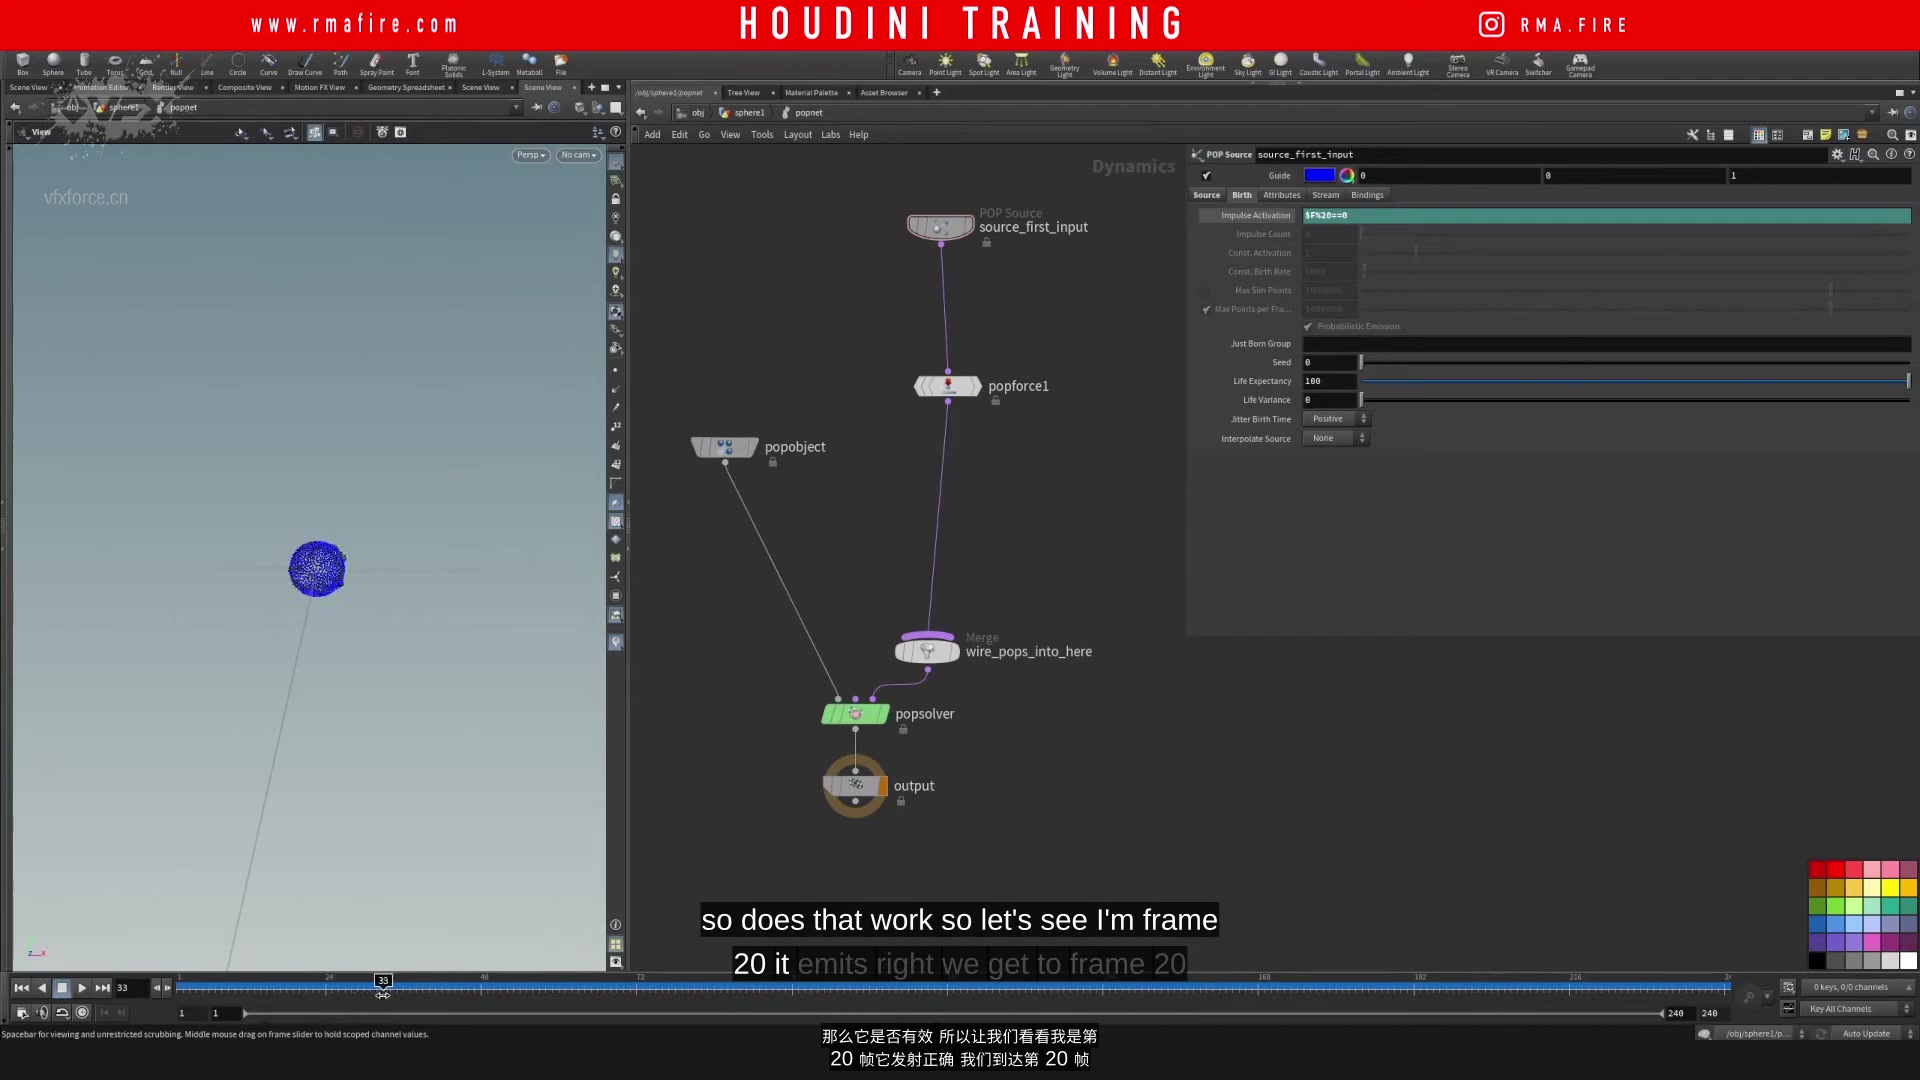Open the View label menu in viewport
The width and height of the screenshot is (1920, 1080).
[41, 132]
